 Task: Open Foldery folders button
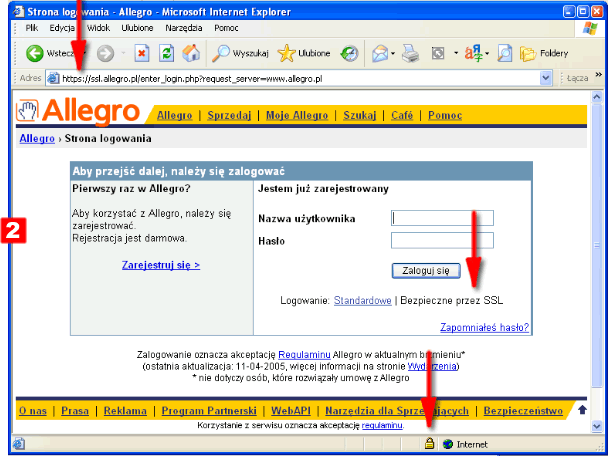tap(544, 54)
